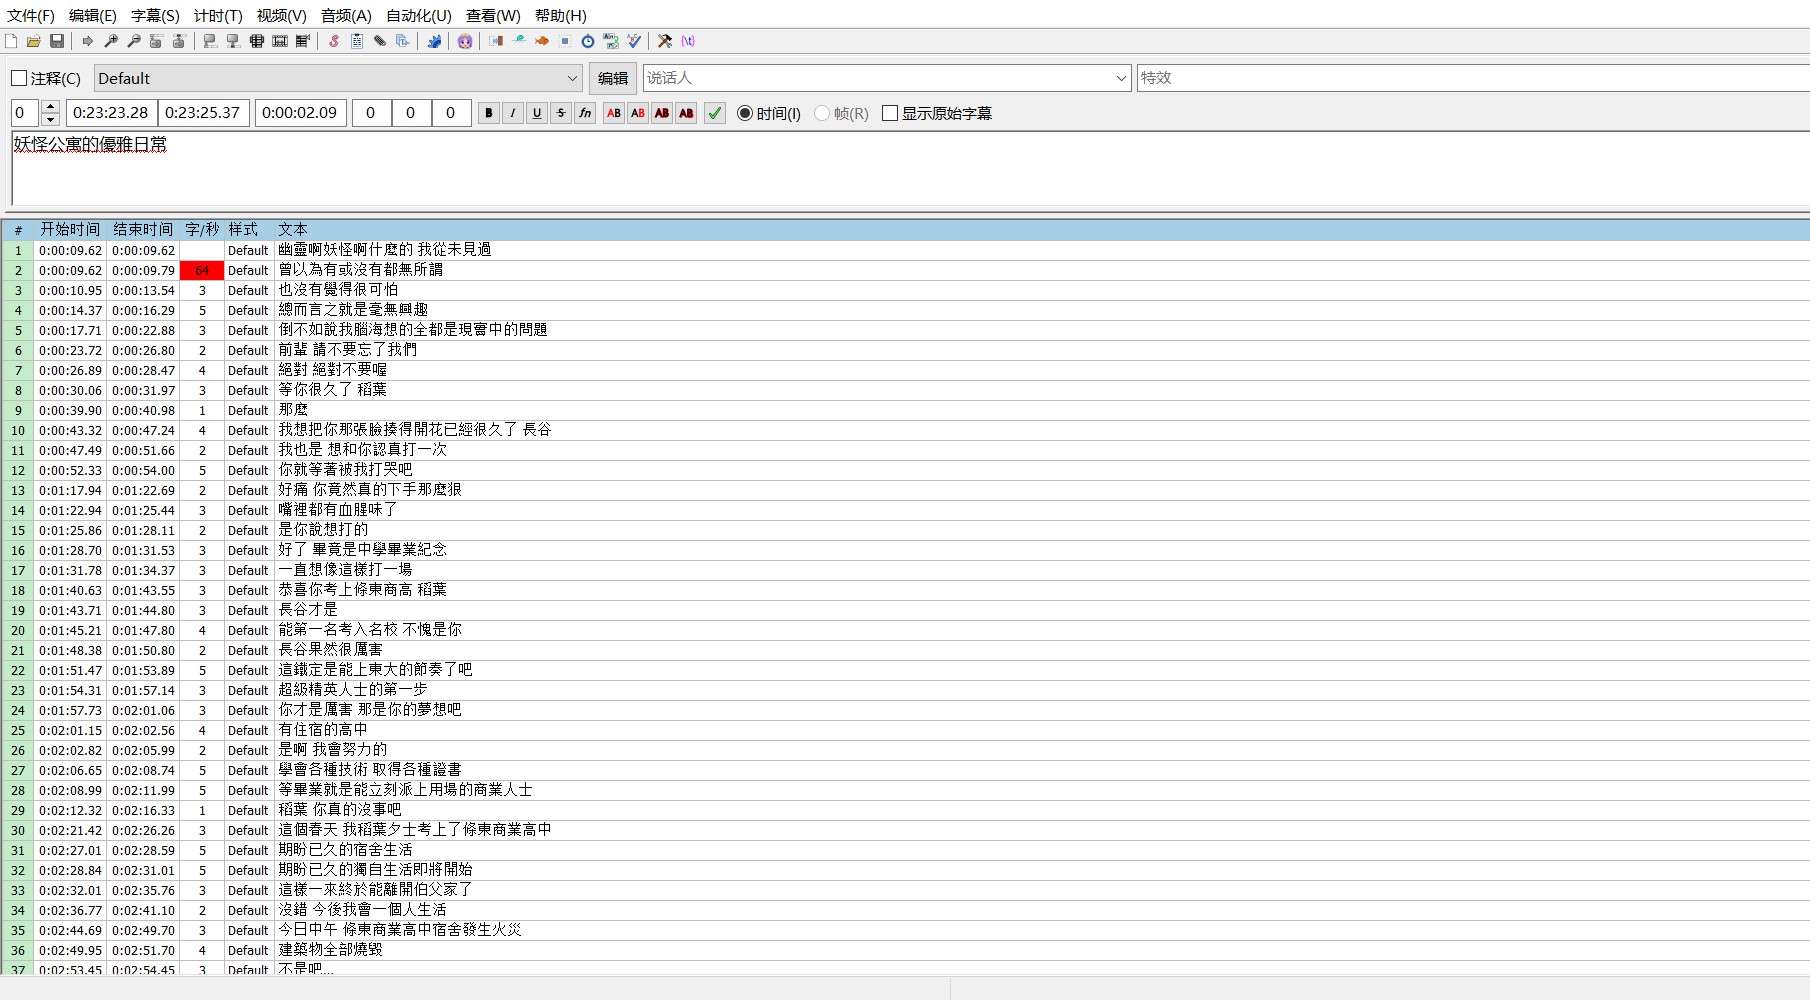1810x1000 pixels.
Task: Select the 时间(I) radio button
Action: pos(745,113)
